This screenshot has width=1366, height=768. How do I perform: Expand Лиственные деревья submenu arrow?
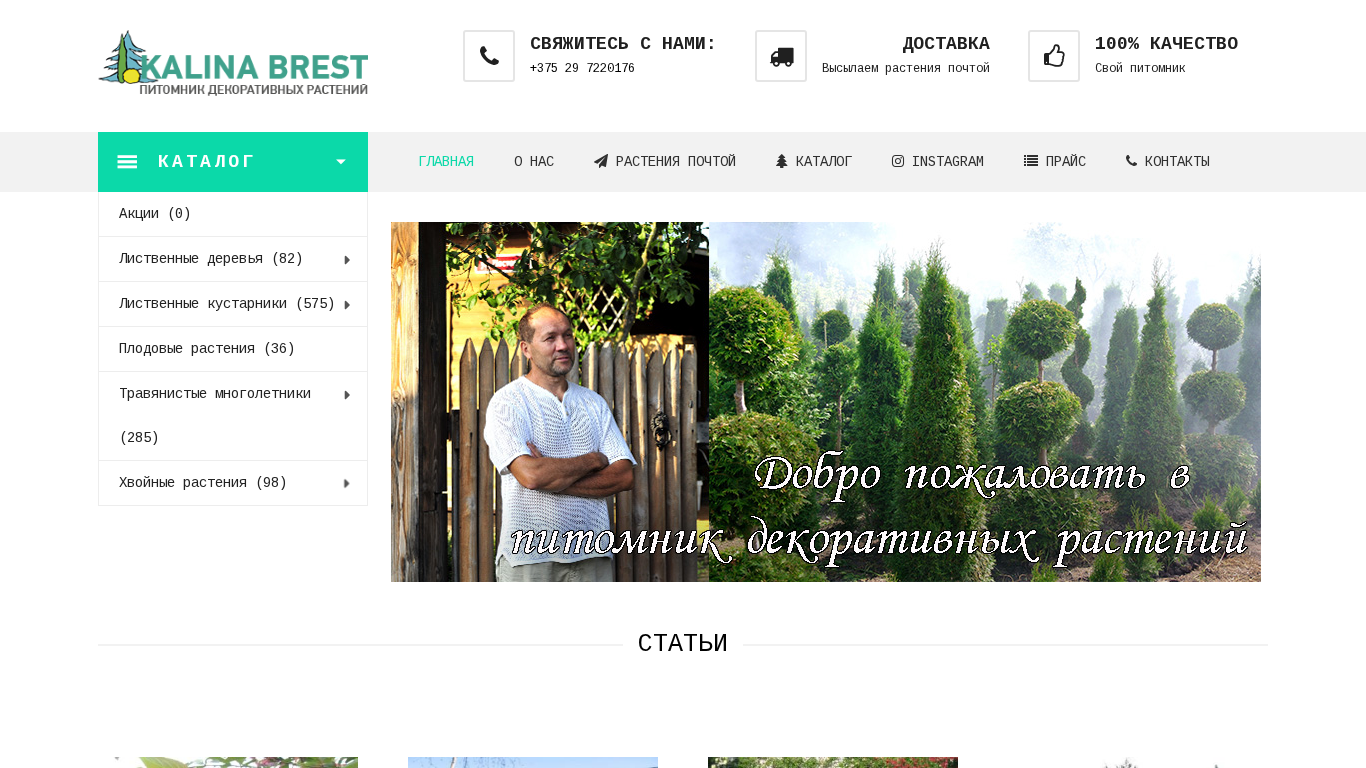[x=347, y=260]
